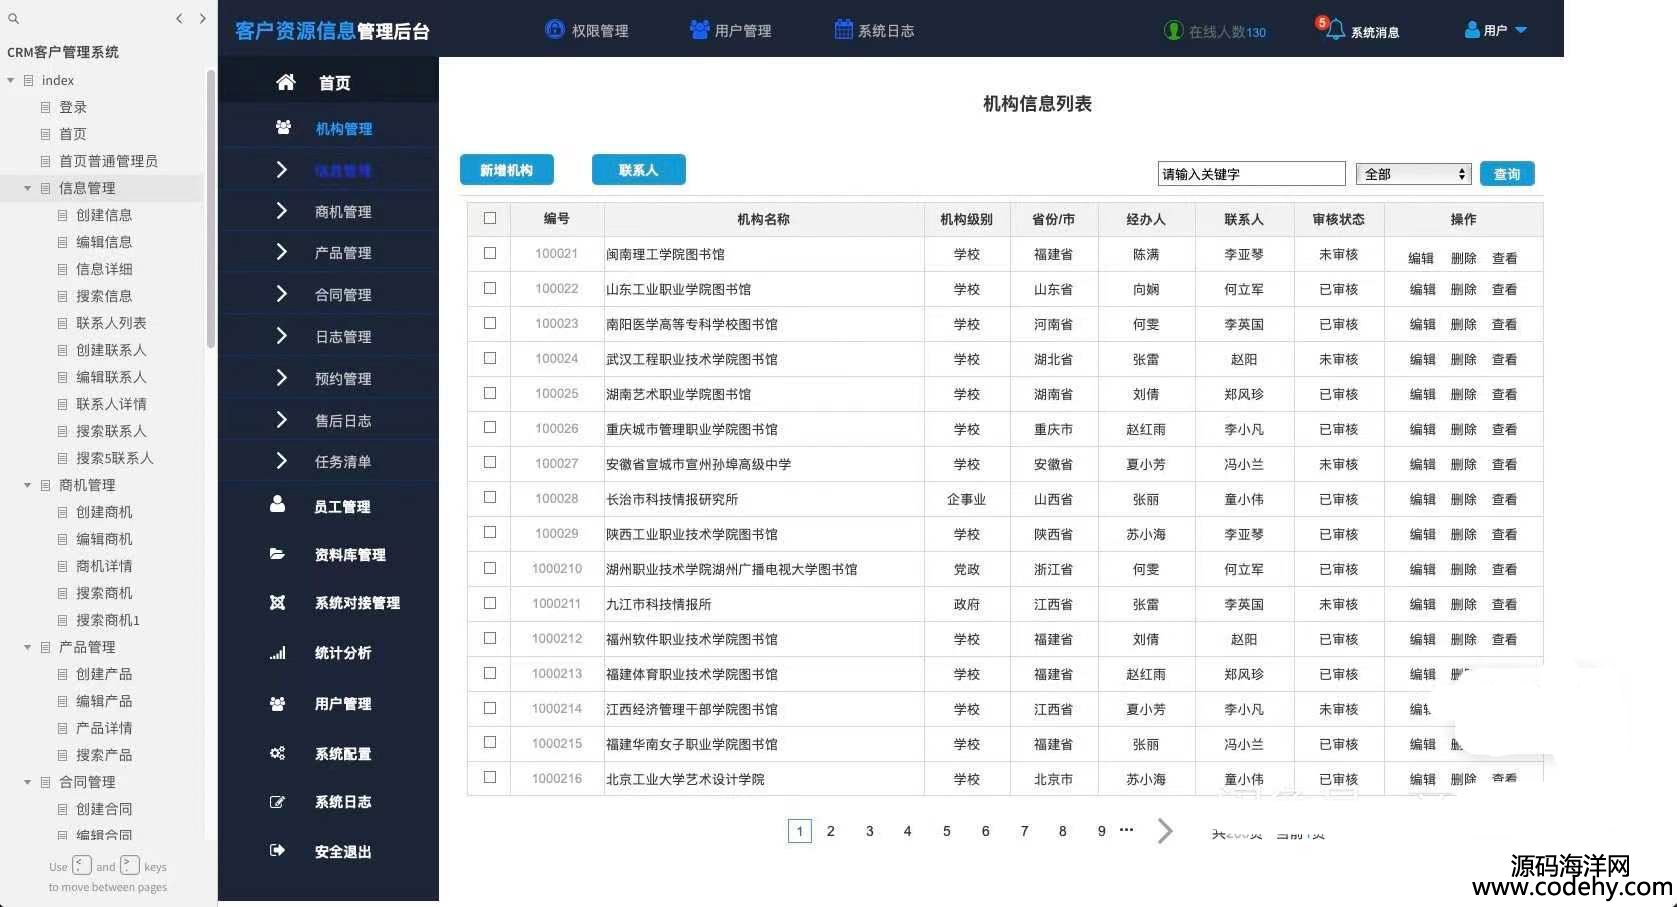
Task: Open 搜索商机 page in outline tree
Action: (x=104, y=593)
